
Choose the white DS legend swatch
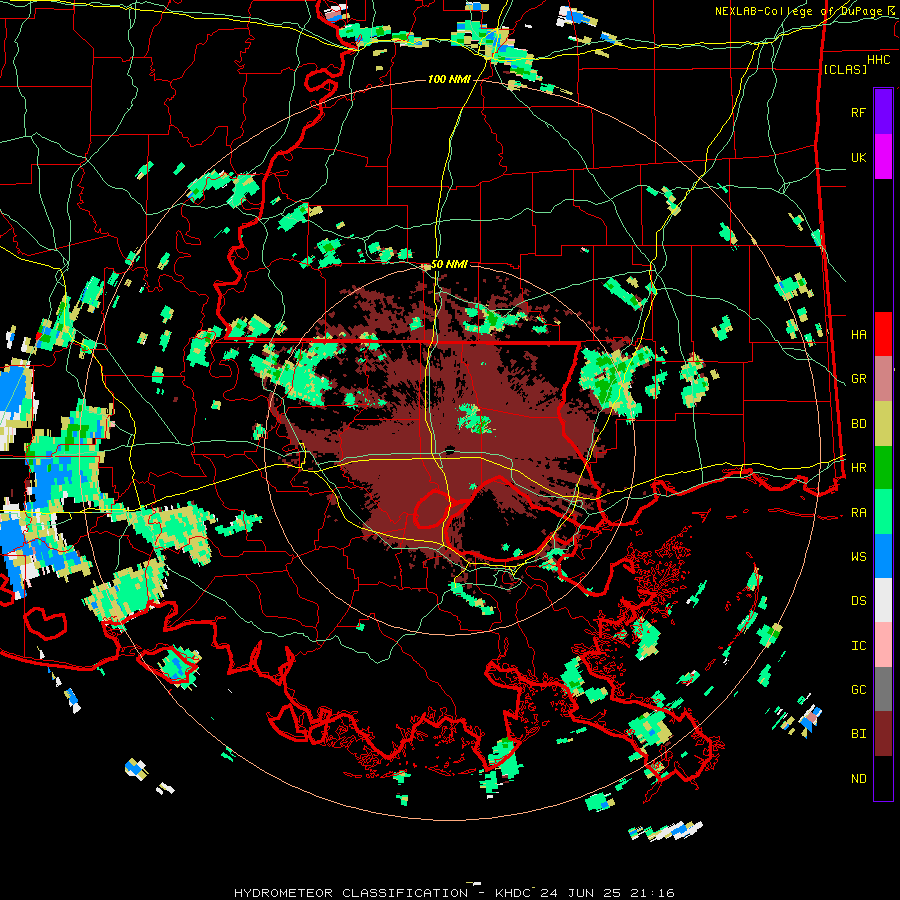[883, 600]
